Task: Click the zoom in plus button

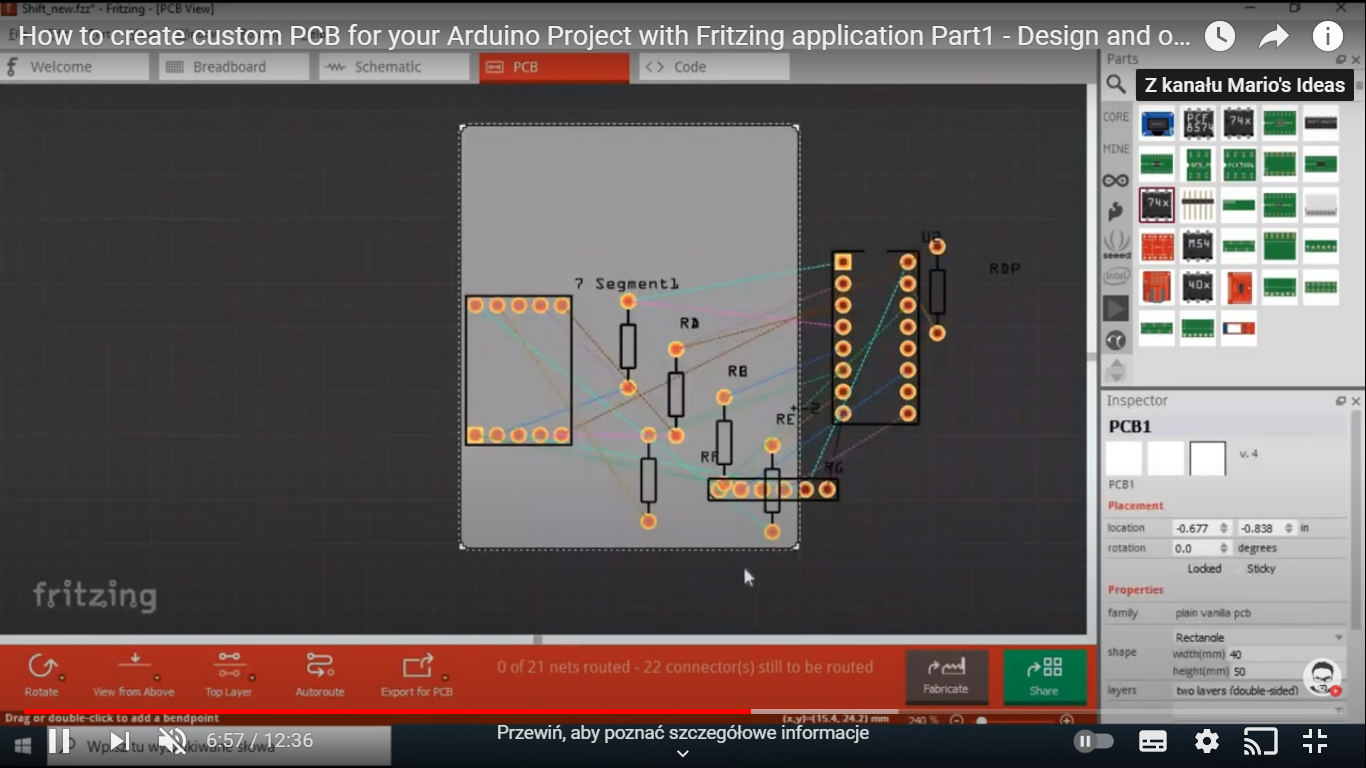Action: point(1067,720)
